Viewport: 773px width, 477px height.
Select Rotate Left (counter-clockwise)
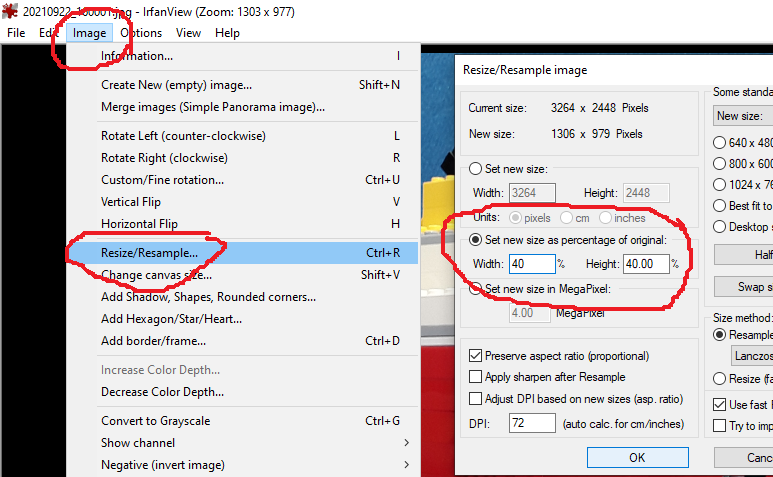coord(183,136)
